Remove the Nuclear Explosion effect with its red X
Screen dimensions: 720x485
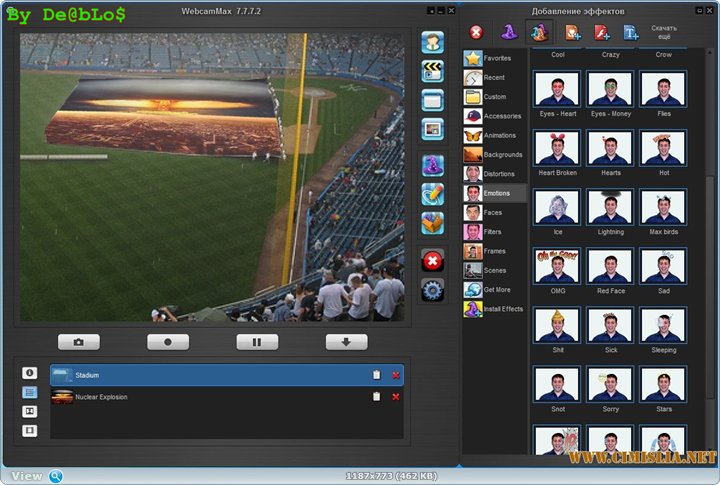click(395, 397)
